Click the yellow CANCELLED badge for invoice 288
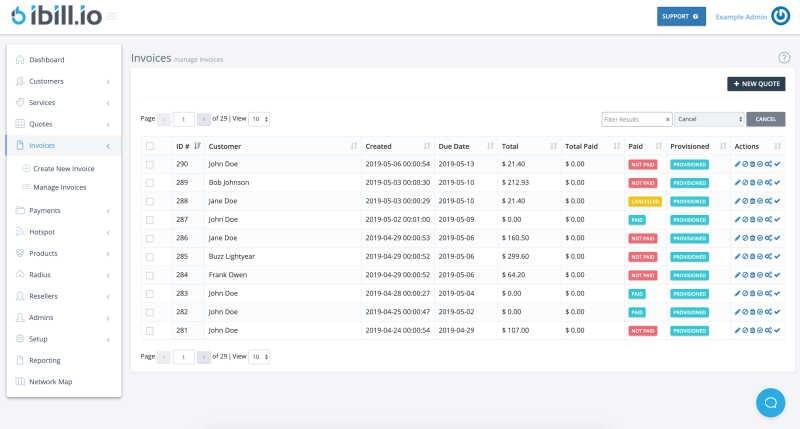Screen dimensions: 800x429 pos(645,201)
